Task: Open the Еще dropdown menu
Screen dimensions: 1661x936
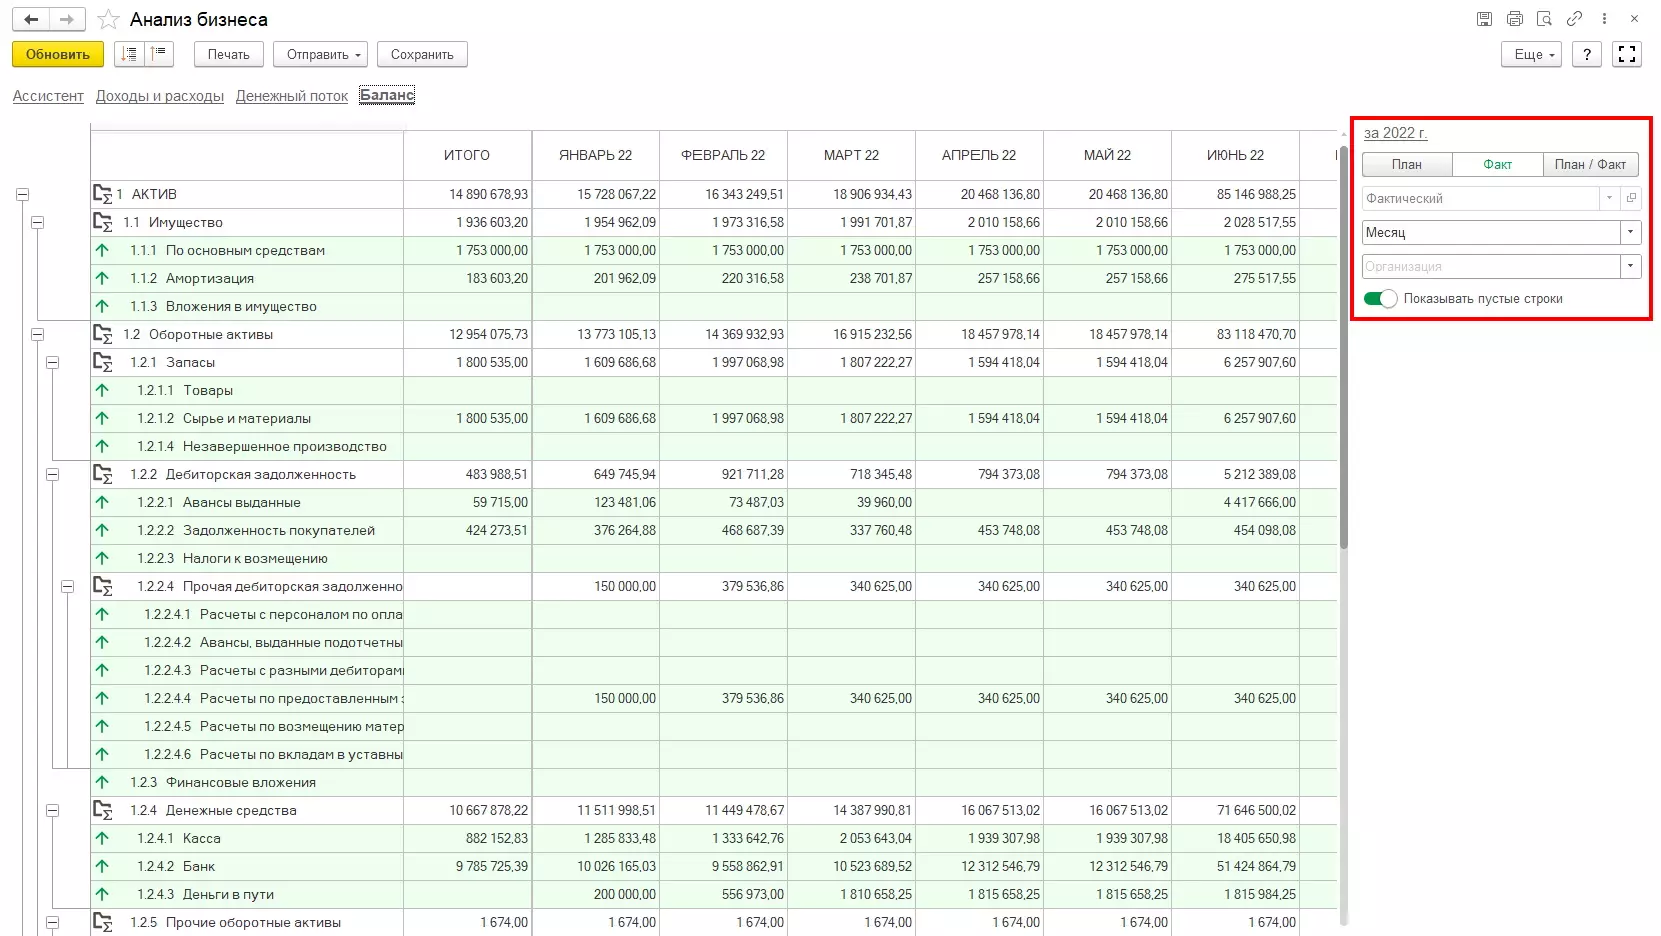Action: point(1531,54)
